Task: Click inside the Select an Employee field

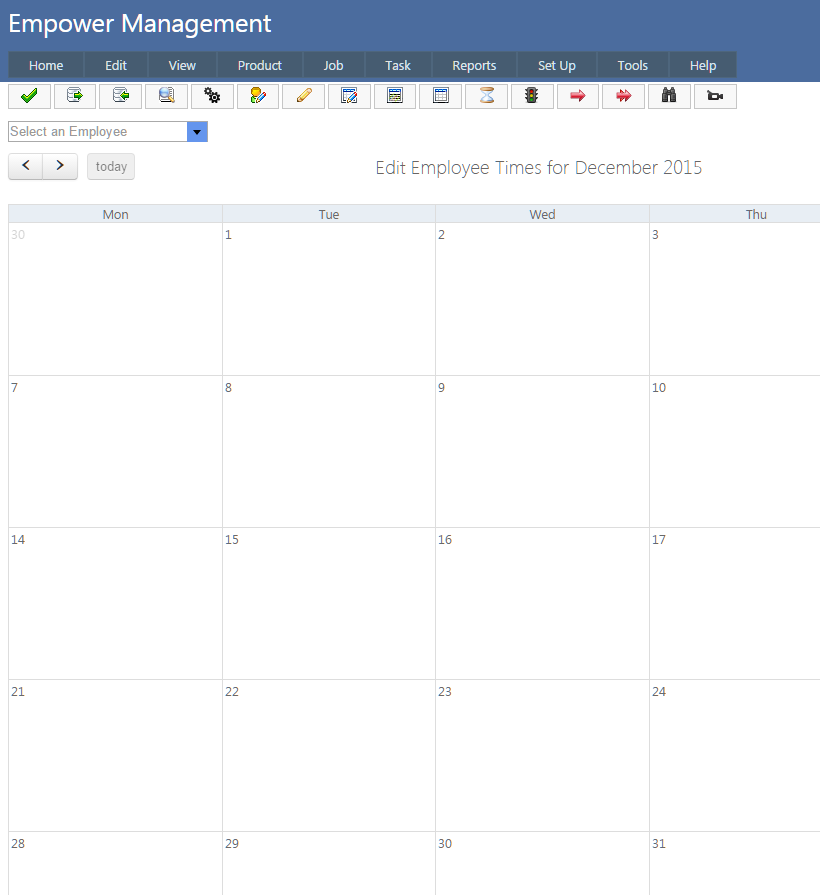Action: click(x=97, y=132)
